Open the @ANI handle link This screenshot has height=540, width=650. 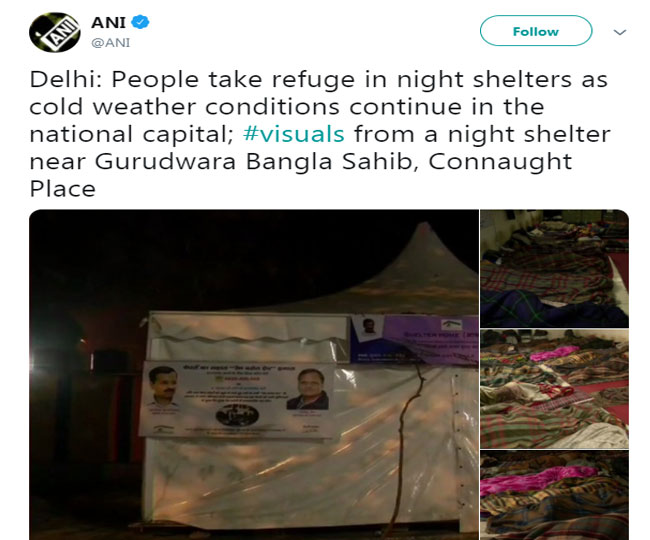(110, 43)
